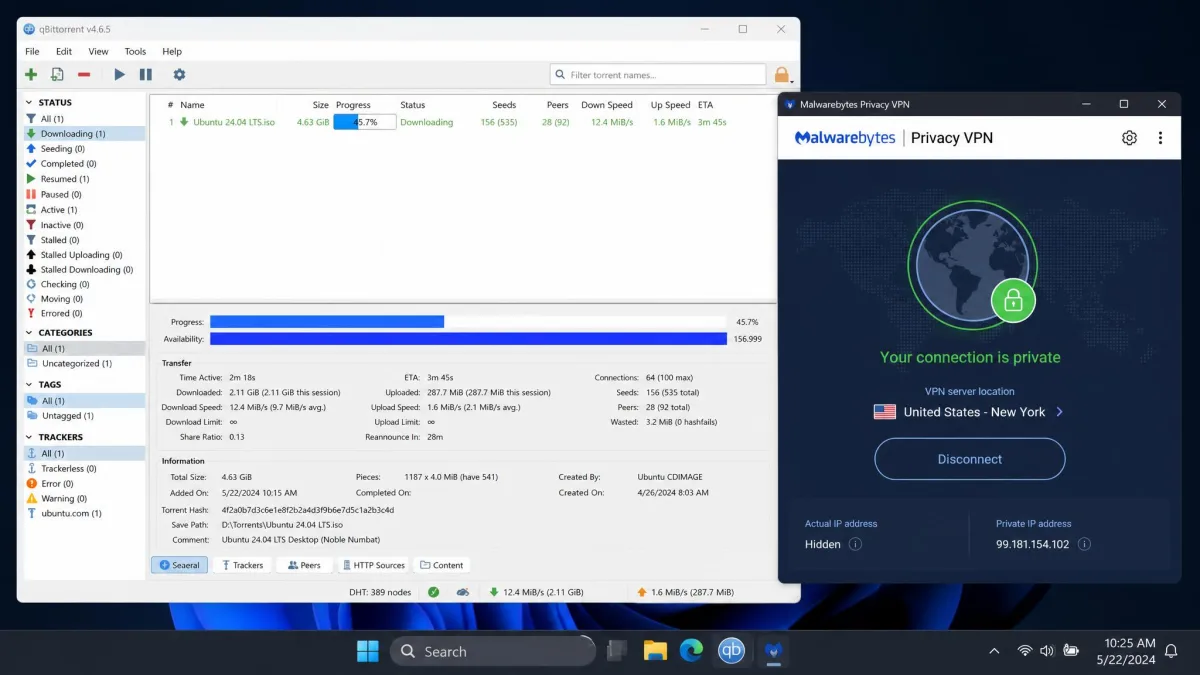
Task: Click the Progress bar in details panel
Action: click(x=468, y=322)
